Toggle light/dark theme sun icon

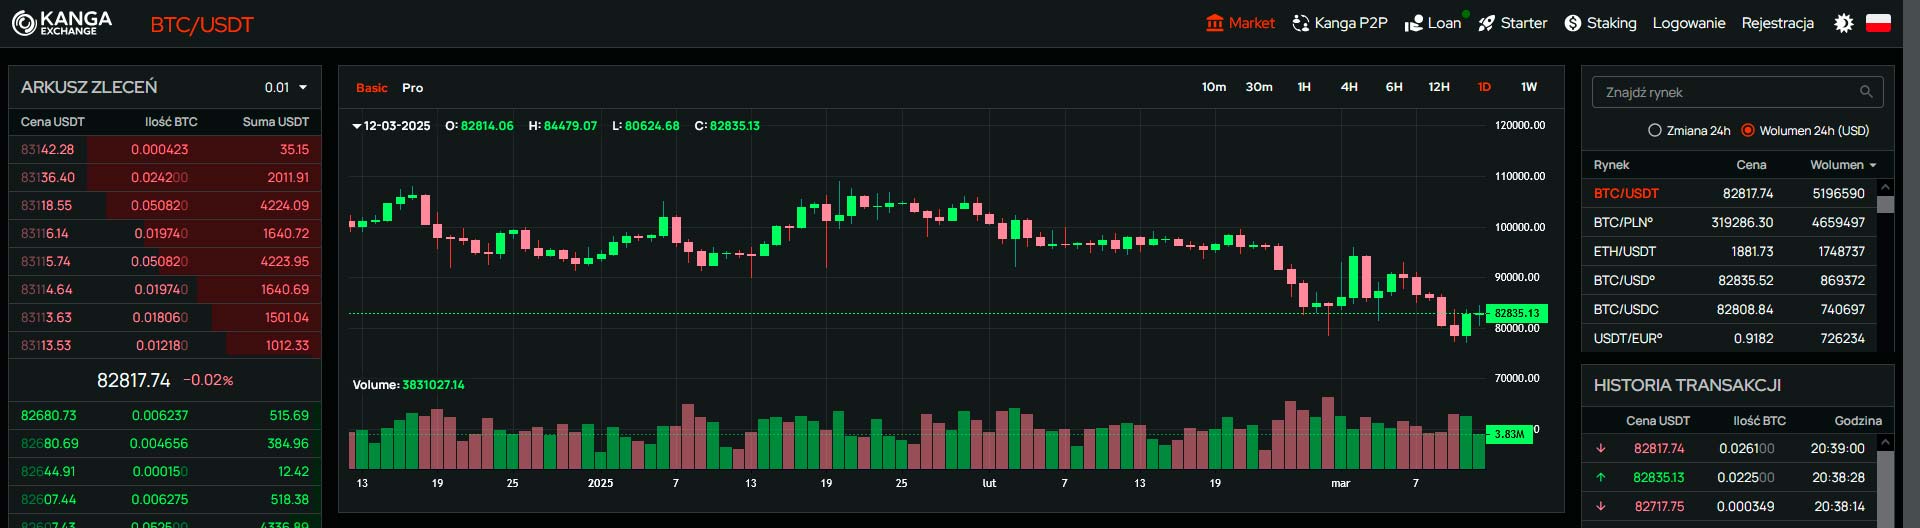point(1844,23)
